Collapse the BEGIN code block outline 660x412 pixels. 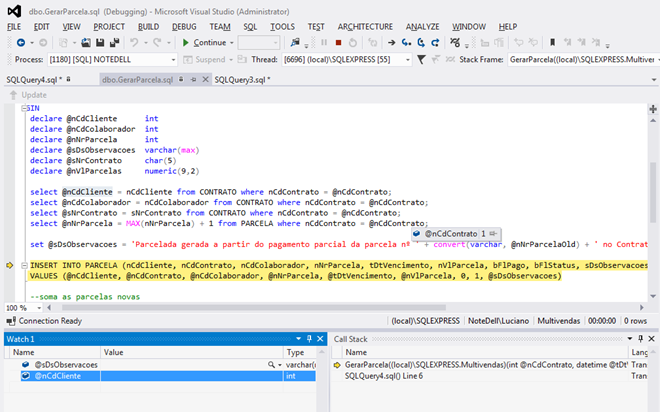tap(23, 107)
